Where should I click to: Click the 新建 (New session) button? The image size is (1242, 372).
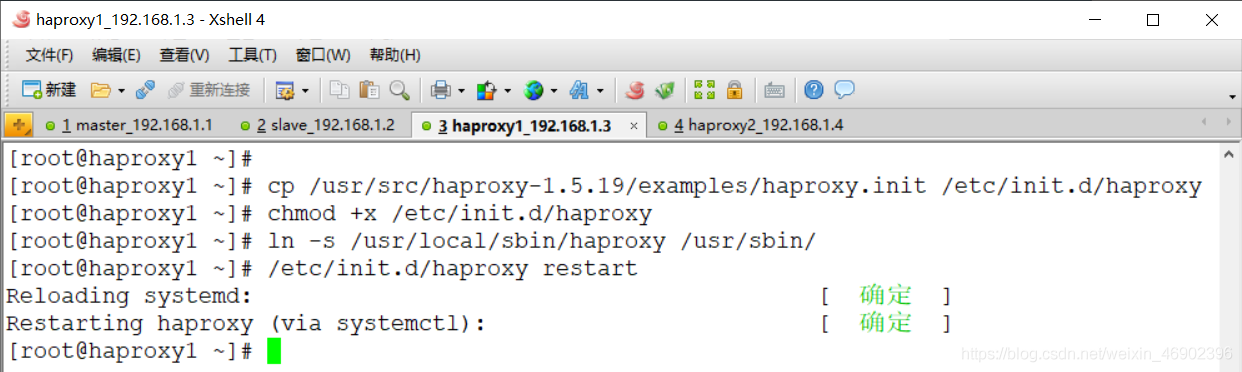point(49,90)
